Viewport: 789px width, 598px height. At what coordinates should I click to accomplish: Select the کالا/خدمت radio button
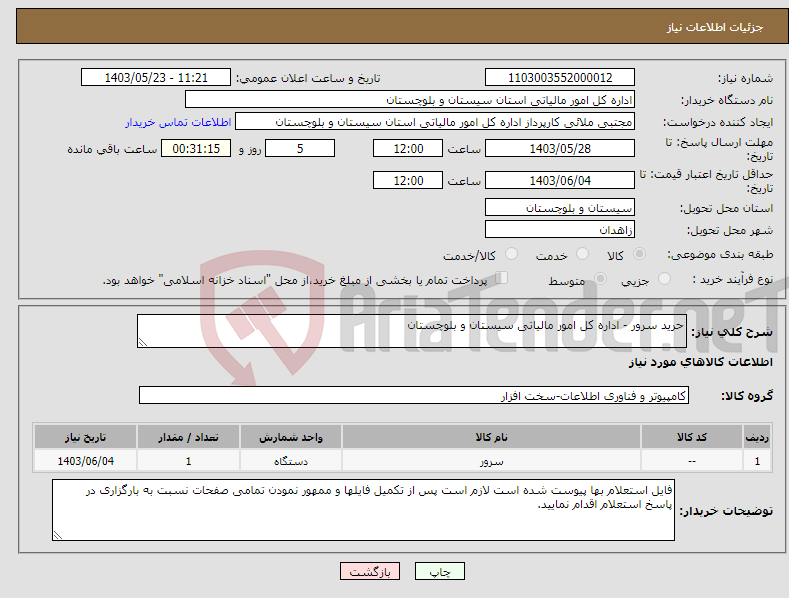click(511, 254)
